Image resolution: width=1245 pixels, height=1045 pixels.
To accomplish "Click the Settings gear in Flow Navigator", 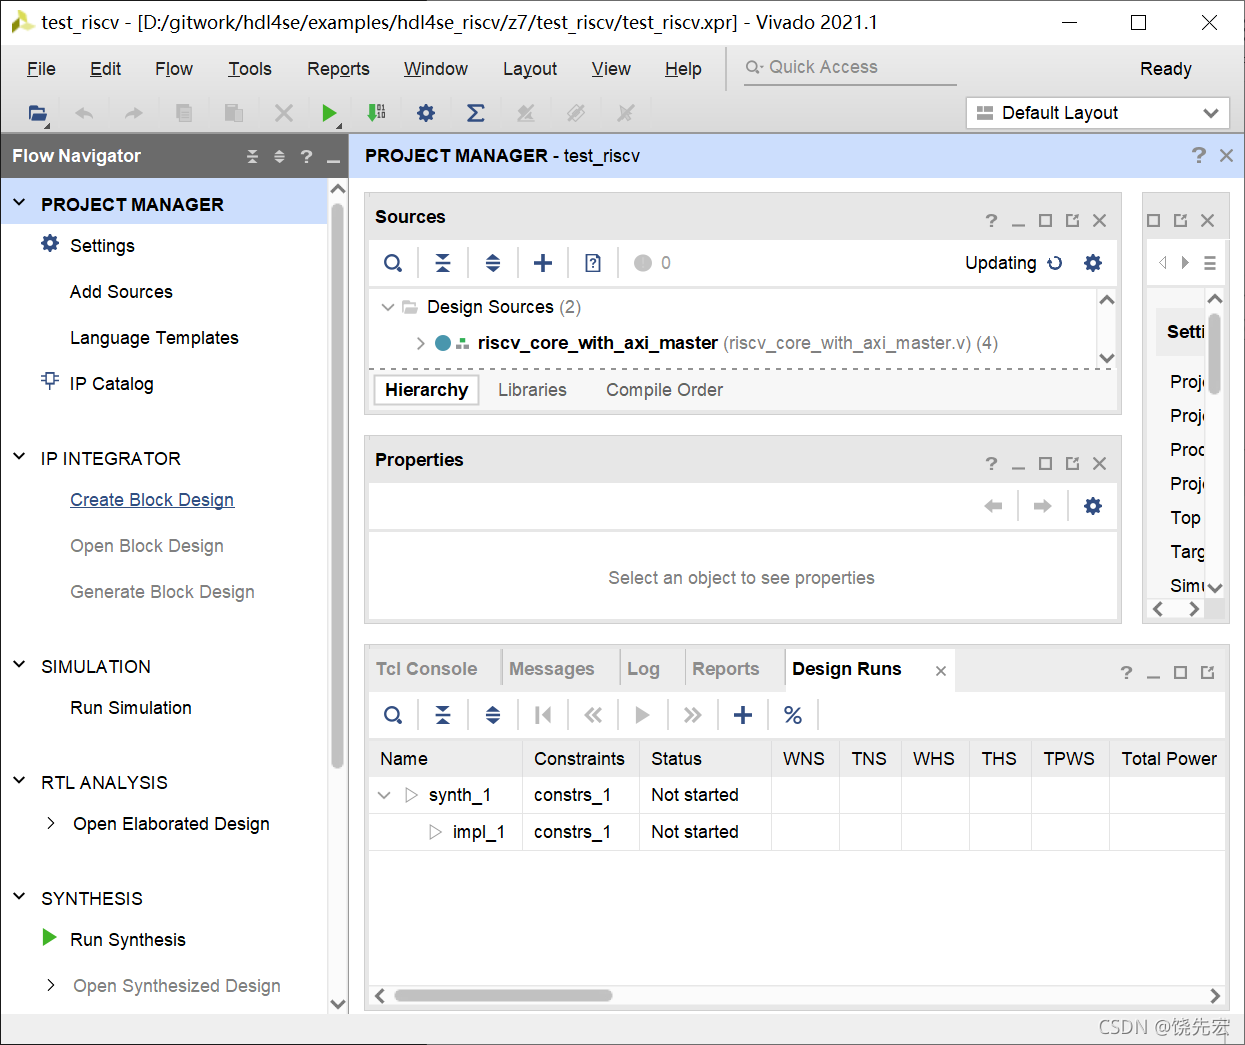I will click(50, 243).
